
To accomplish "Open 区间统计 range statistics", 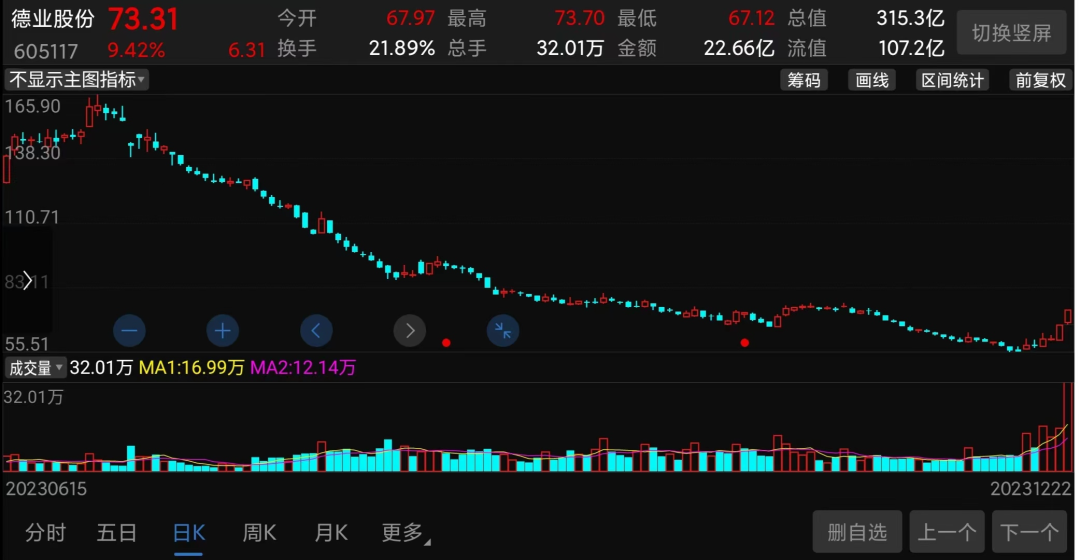I will [953, 81].
